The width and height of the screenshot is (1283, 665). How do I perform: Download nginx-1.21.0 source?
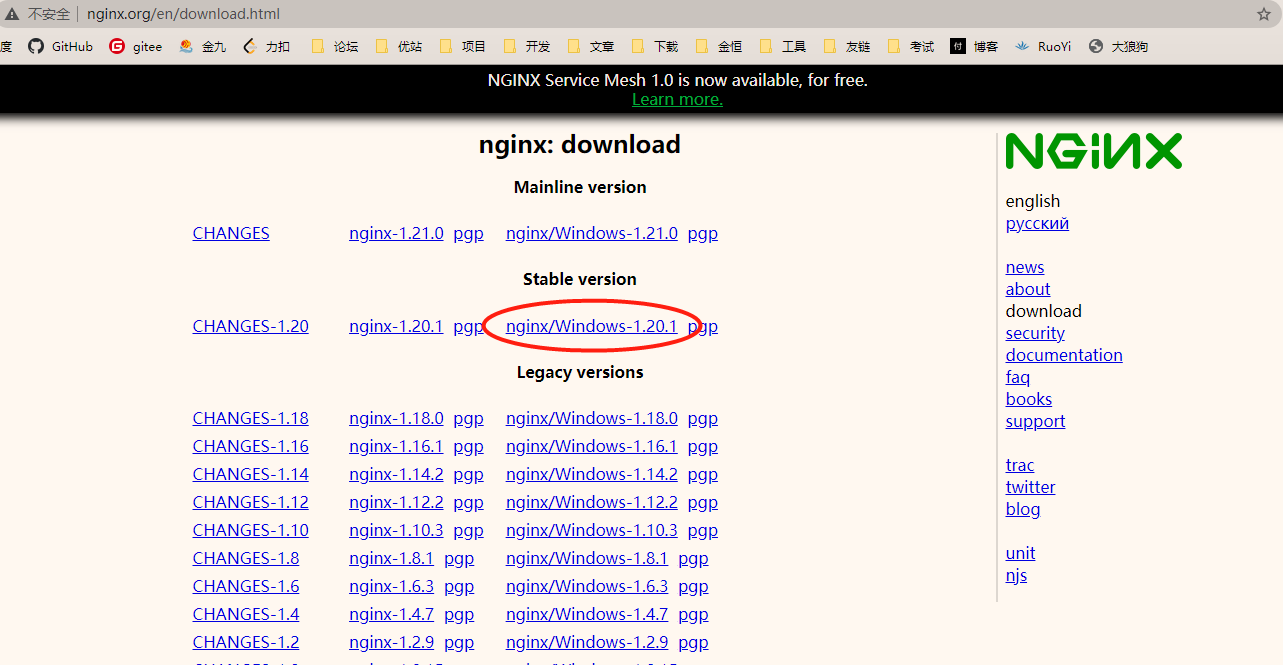tap(396, 233)
